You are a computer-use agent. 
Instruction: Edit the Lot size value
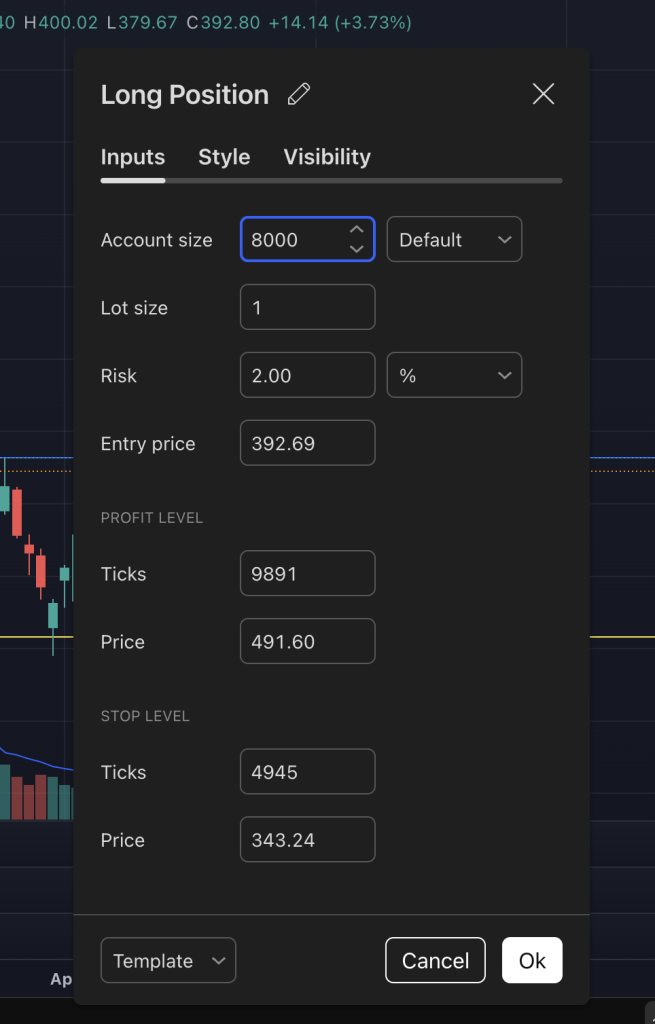[x=307, y=307]
